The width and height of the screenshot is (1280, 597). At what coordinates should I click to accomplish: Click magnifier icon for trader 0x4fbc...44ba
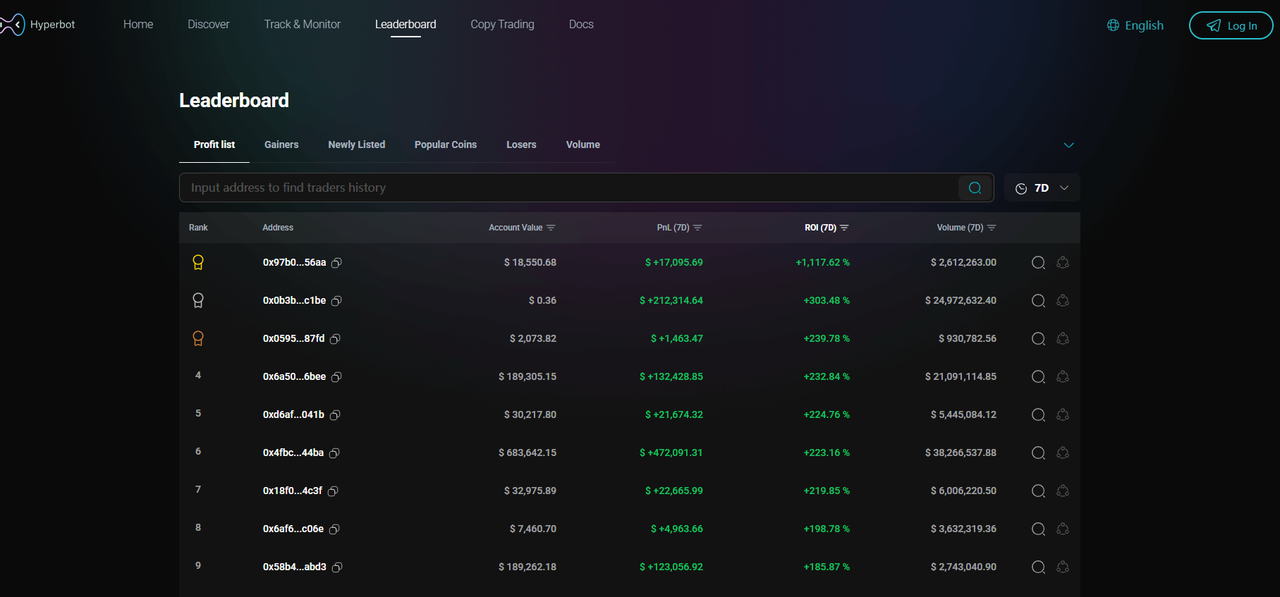point(1038,453)
